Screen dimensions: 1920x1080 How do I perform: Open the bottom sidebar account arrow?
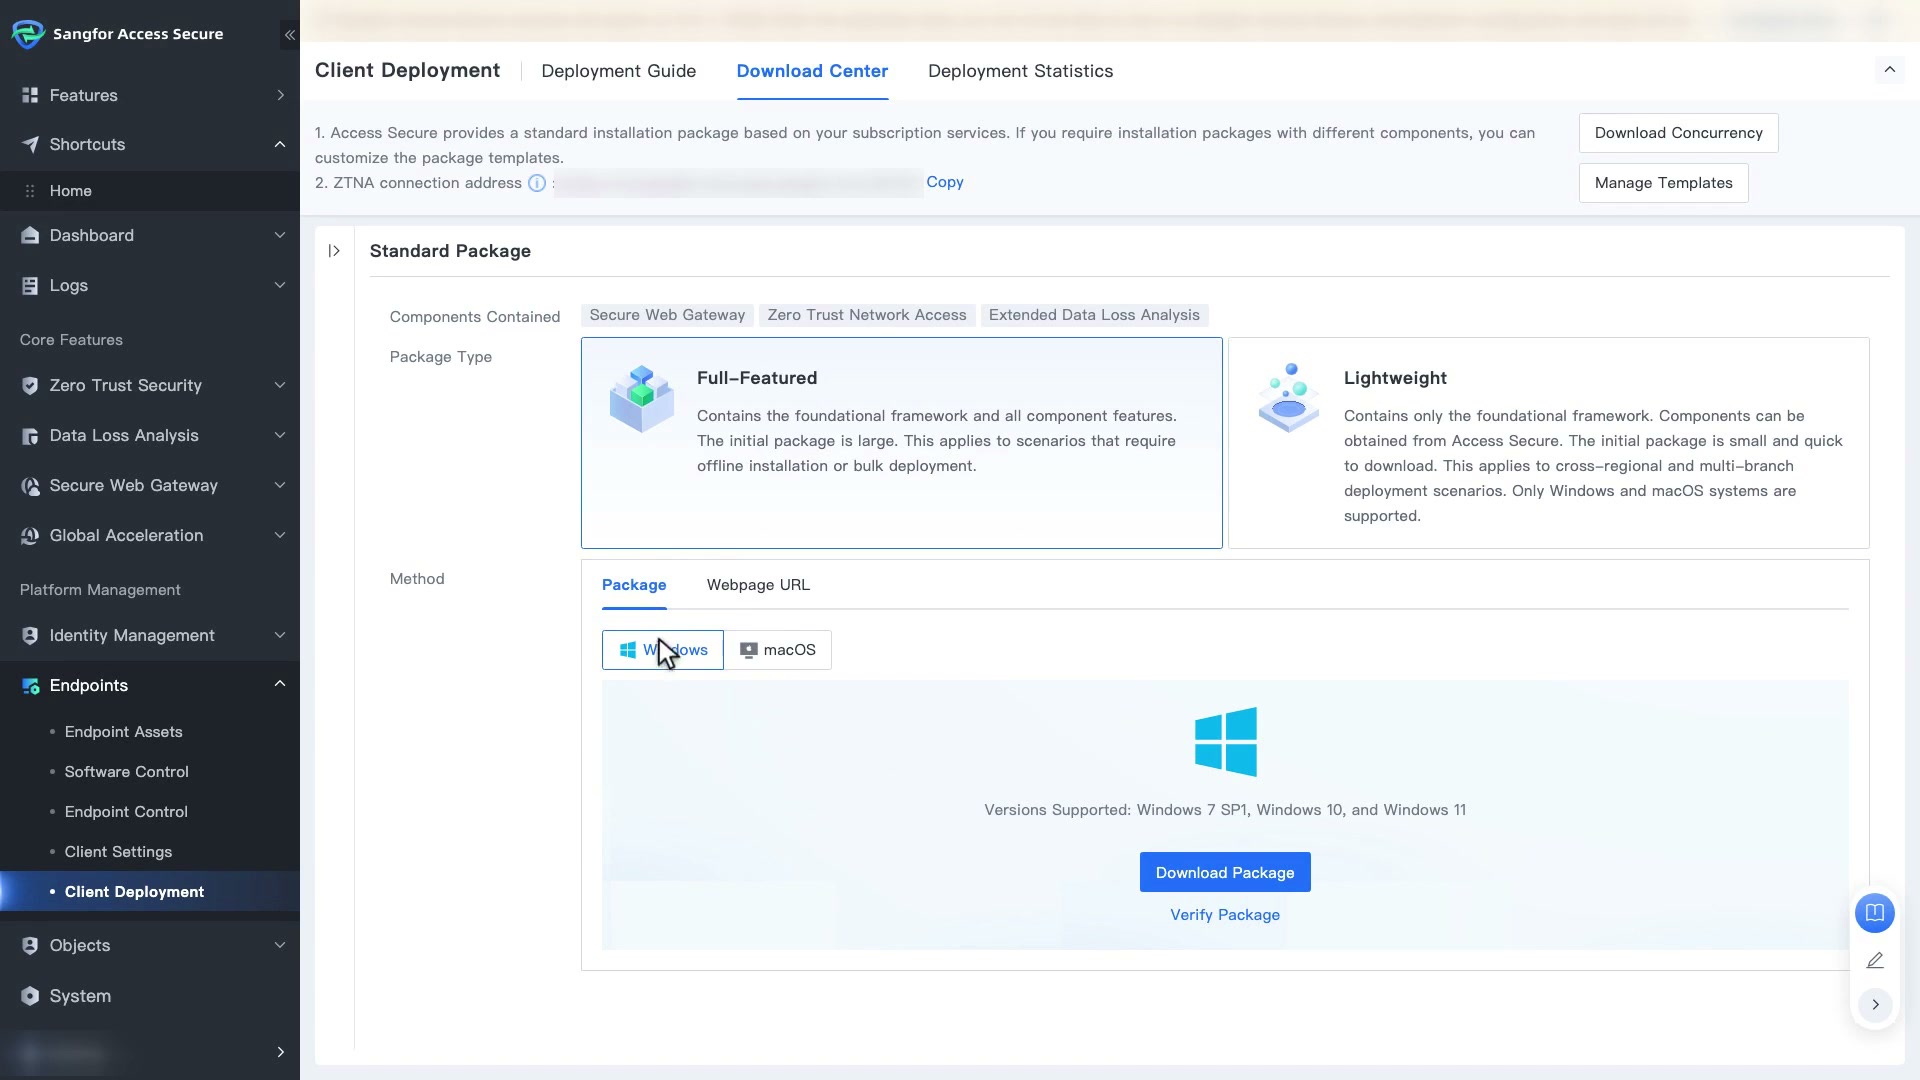(x=280, y=1052)
